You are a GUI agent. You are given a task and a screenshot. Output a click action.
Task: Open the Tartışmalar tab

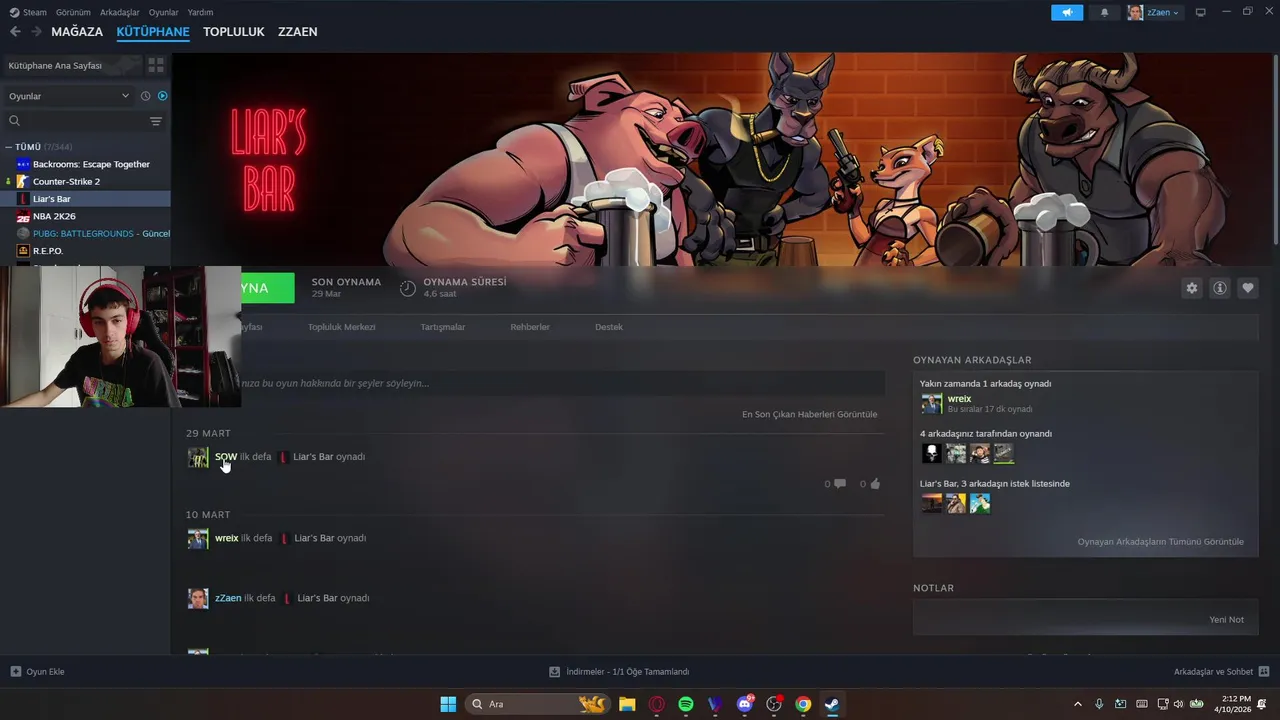[x=443, y=327]
